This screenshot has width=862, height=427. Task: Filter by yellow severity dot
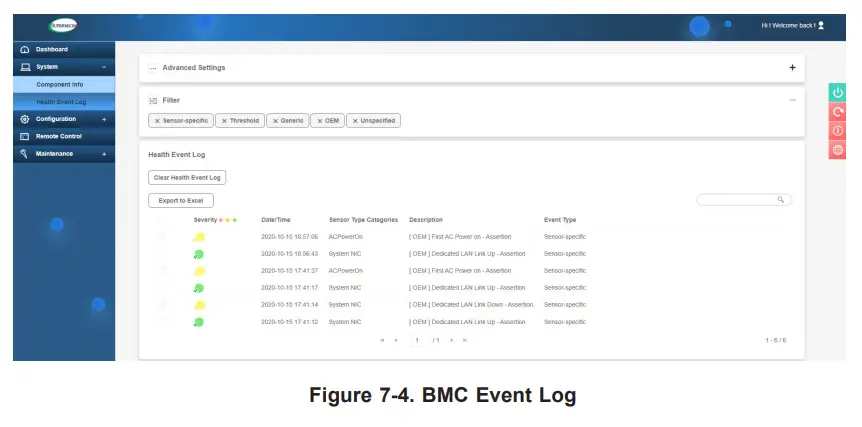click(x=228, y=220)
